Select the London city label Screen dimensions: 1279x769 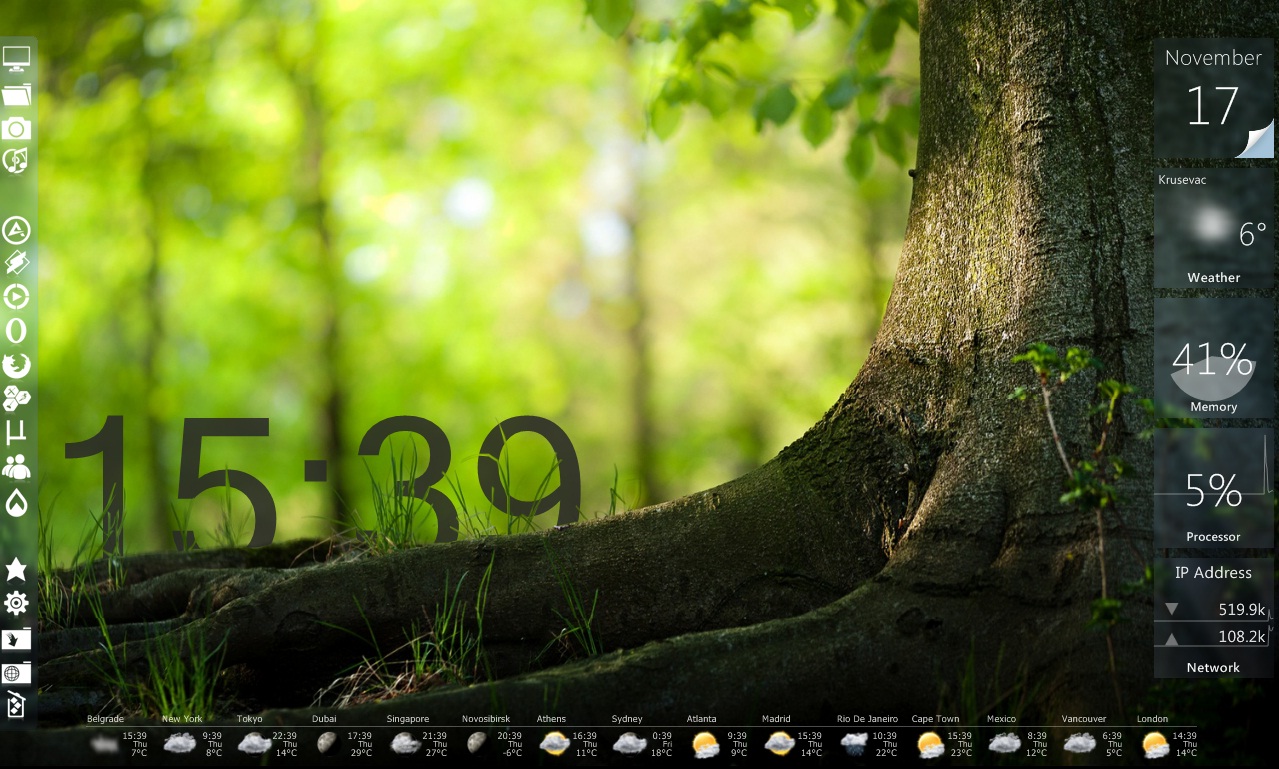[1152, 719]
